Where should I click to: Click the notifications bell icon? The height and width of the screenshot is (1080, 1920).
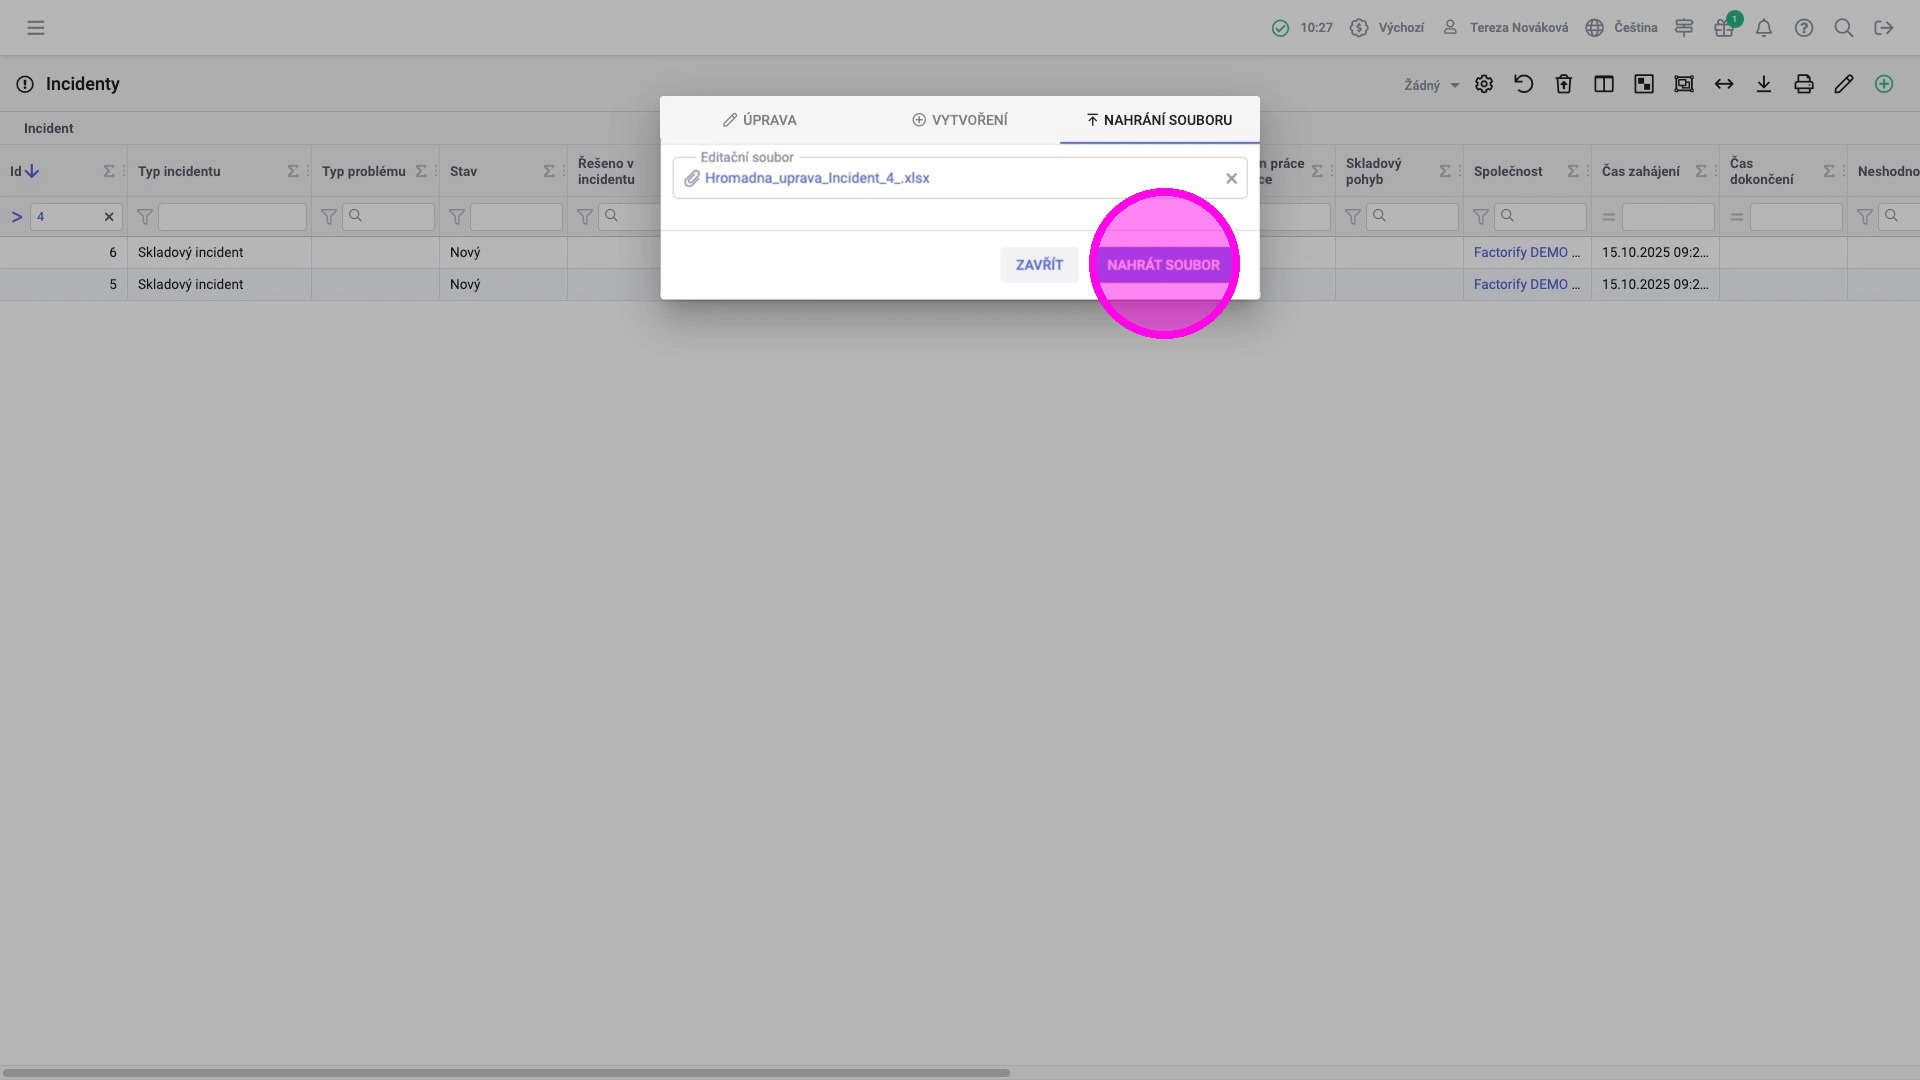[1764, 28]
